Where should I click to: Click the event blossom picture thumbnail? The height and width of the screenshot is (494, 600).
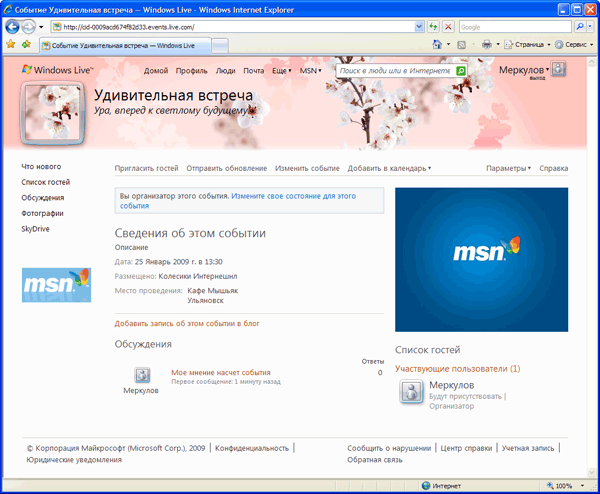(x=52, y=113)
